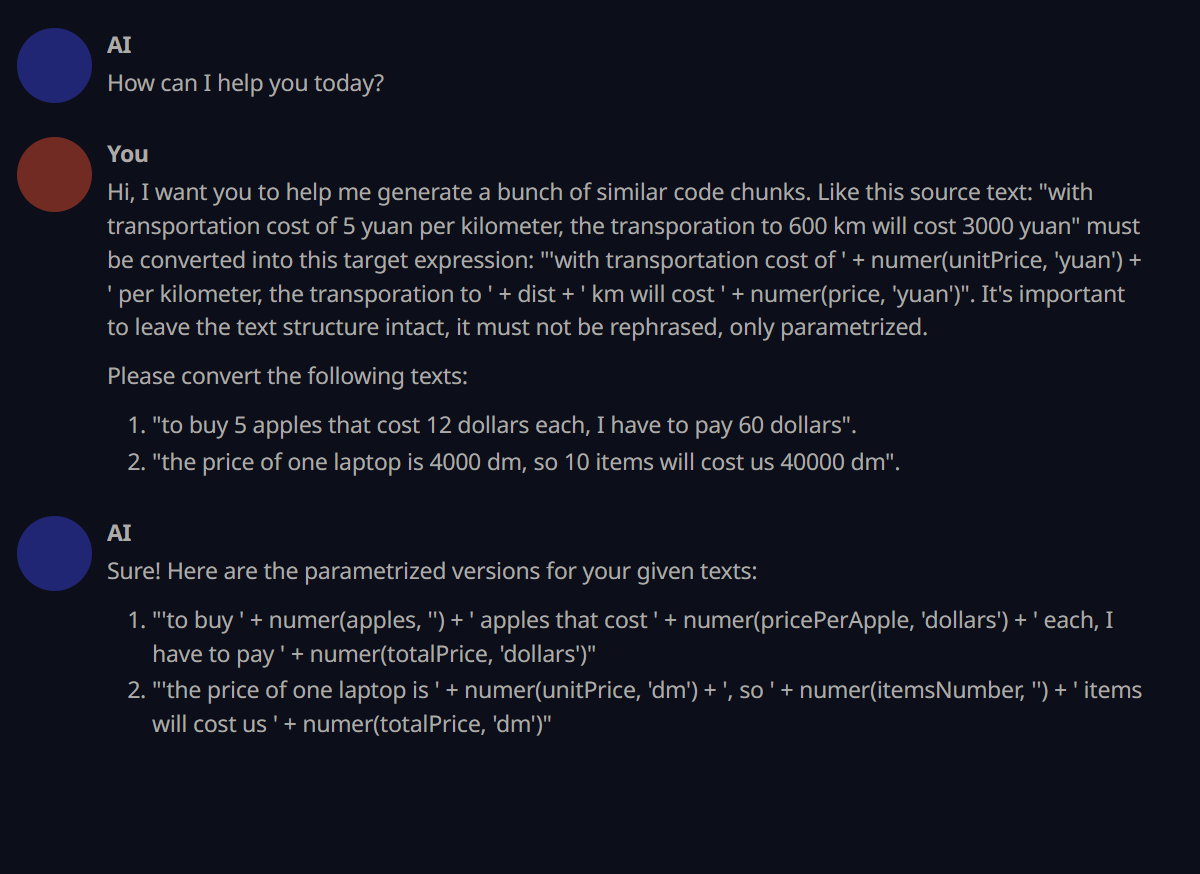
Task: Select the 'AI' name above the greeting
Action: point(119,45)
